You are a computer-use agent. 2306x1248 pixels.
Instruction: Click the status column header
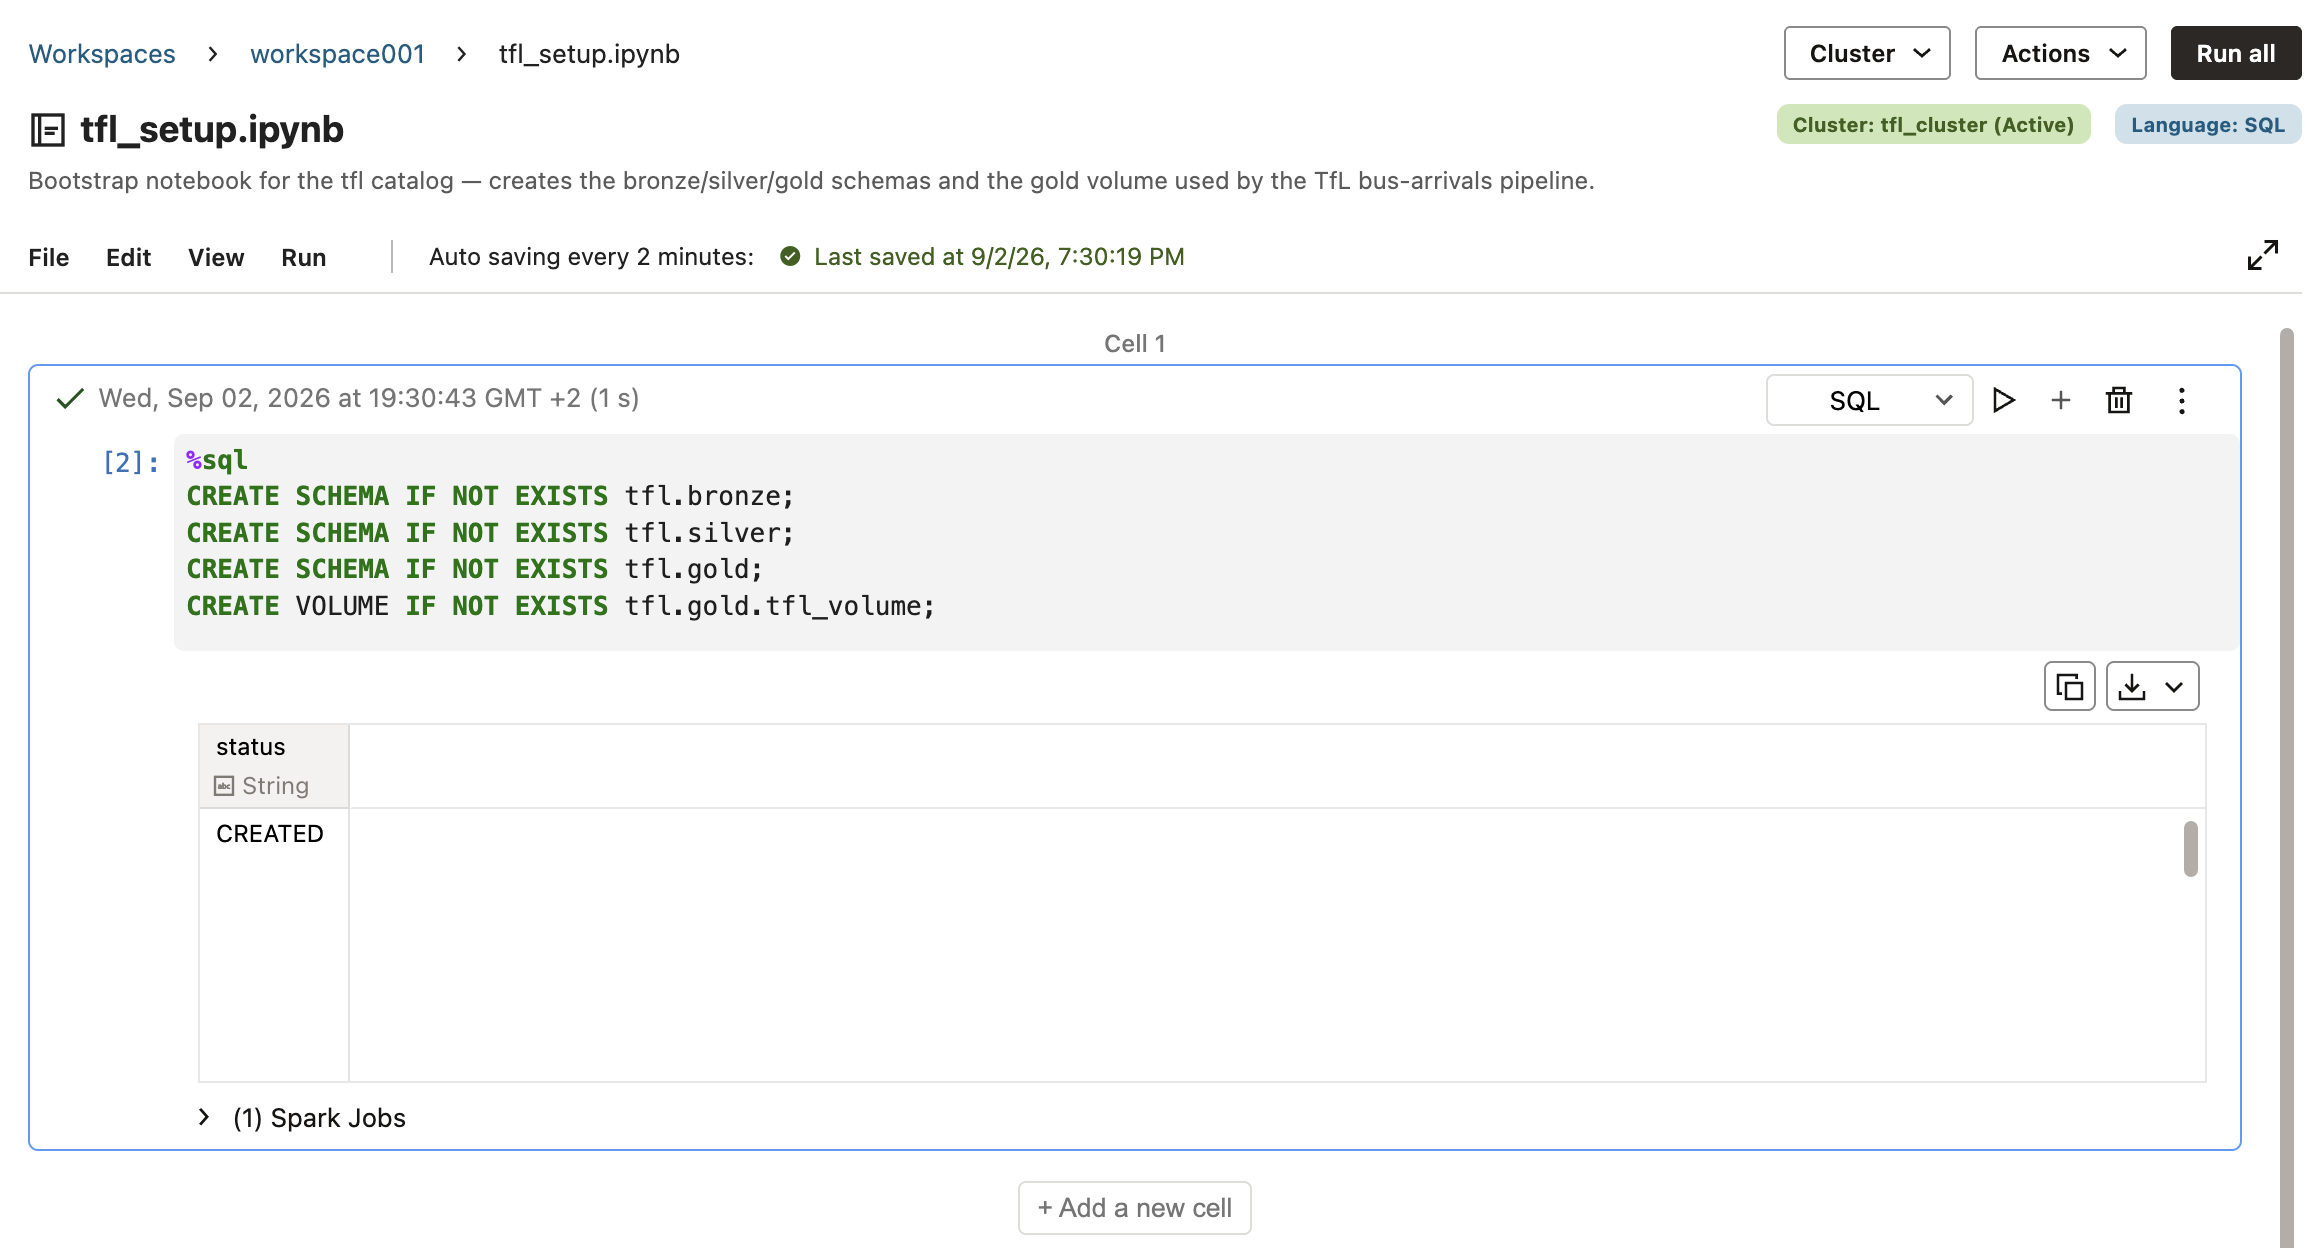[x=274, y=766]
